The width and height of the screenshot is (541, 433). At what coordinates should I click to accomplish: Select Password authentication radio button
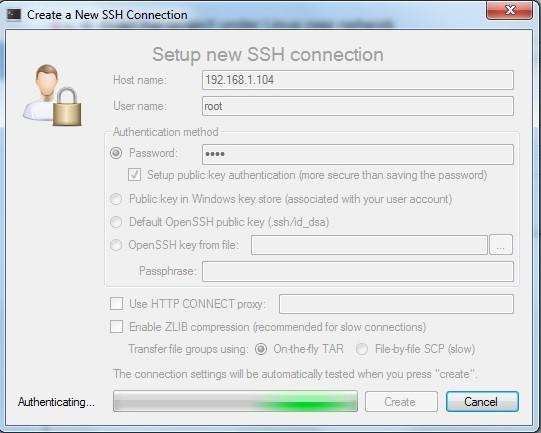[x=116, y=153]
